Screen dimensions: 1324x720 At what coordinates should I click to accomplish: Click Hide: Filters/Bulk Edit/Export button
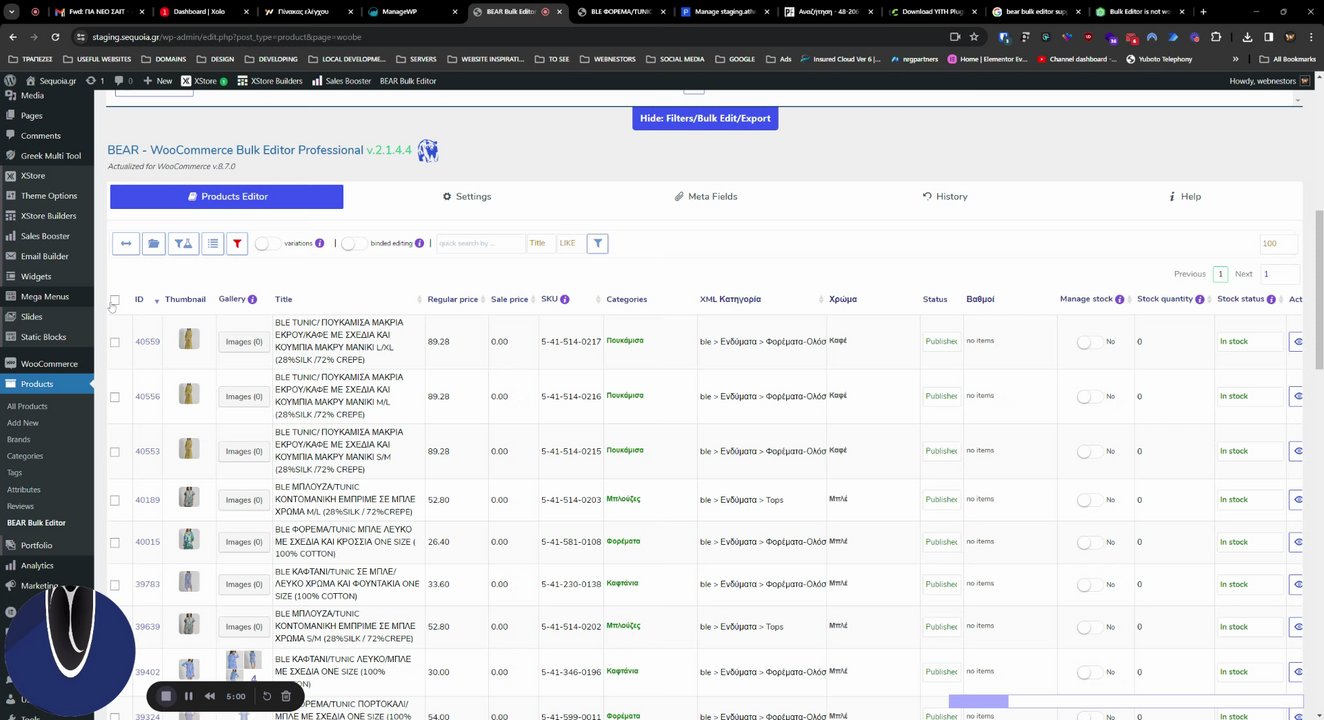pos(705,118)
